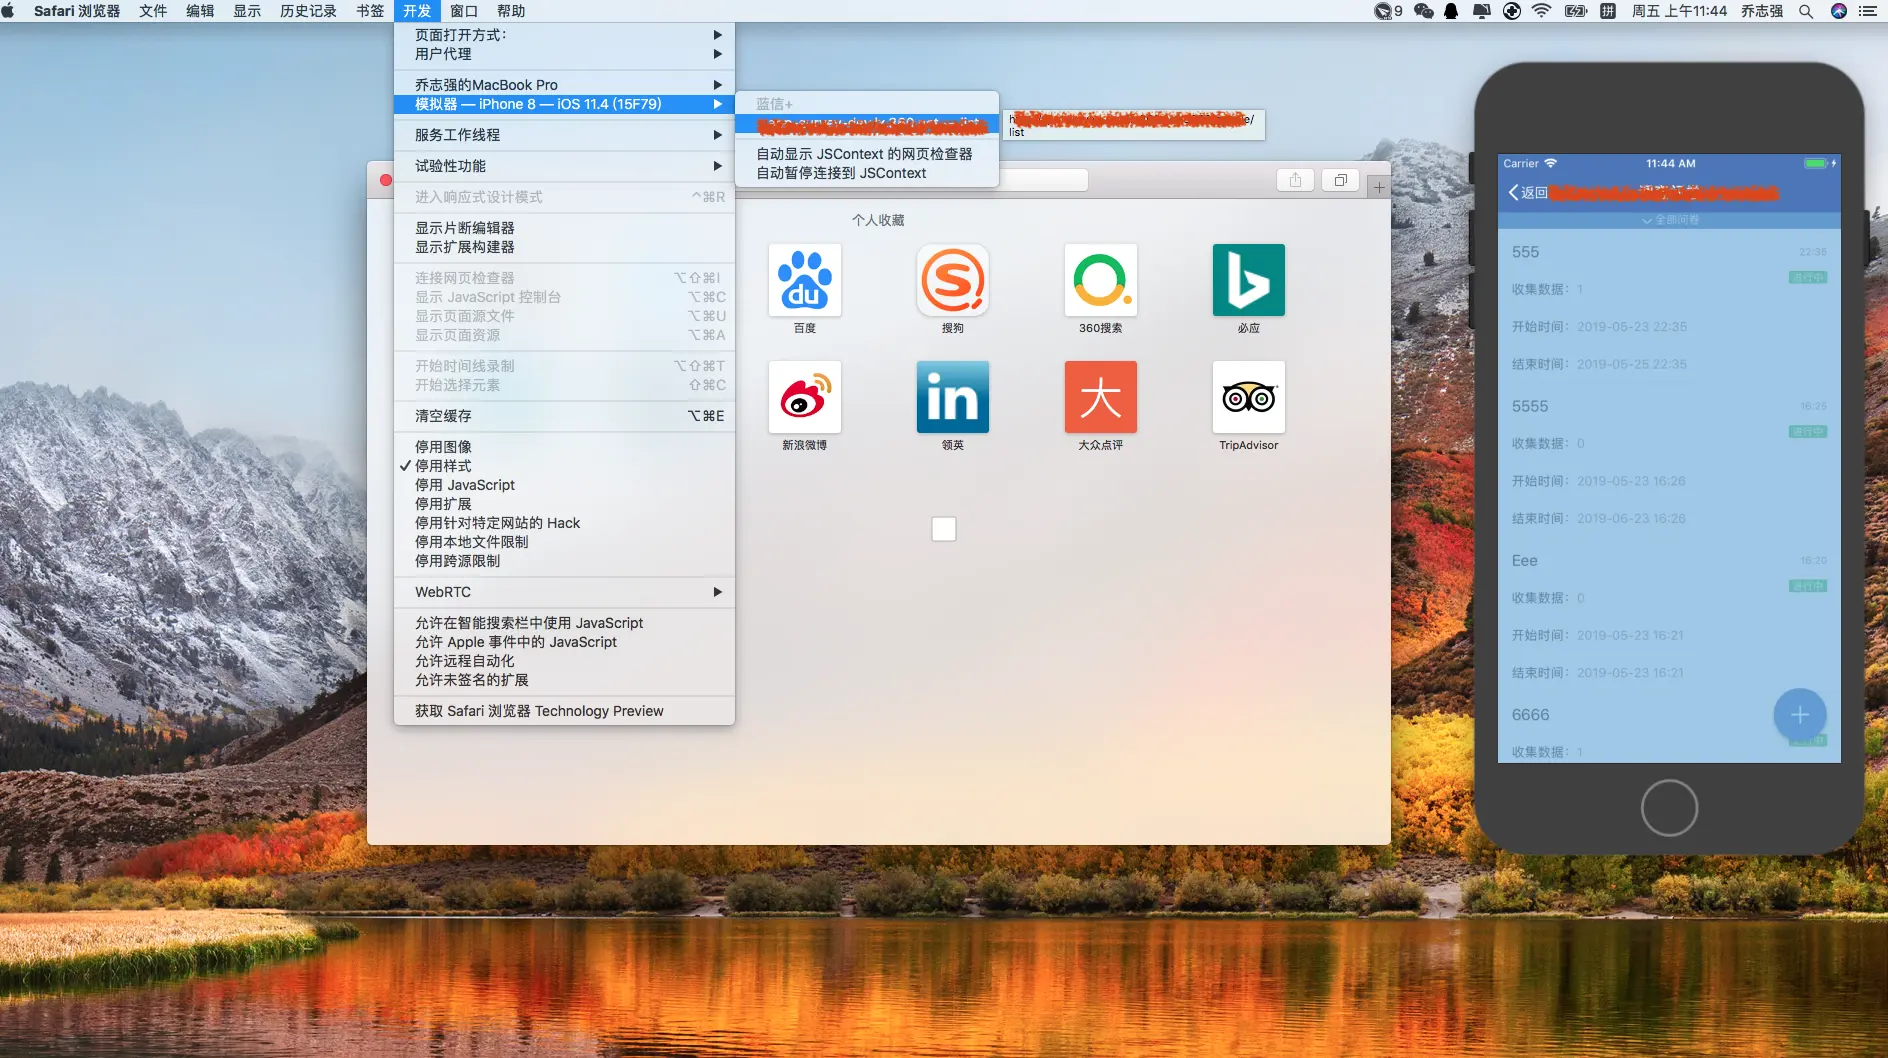Click the WeChat menu bar icon
Screen dimensions: 1888x1058
(x=1423, y=11)
